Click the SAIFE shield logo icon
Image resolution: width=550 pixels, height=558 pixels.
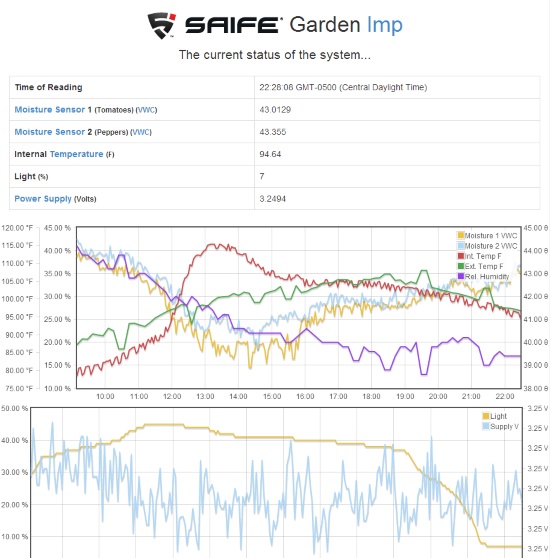(162, 25)
